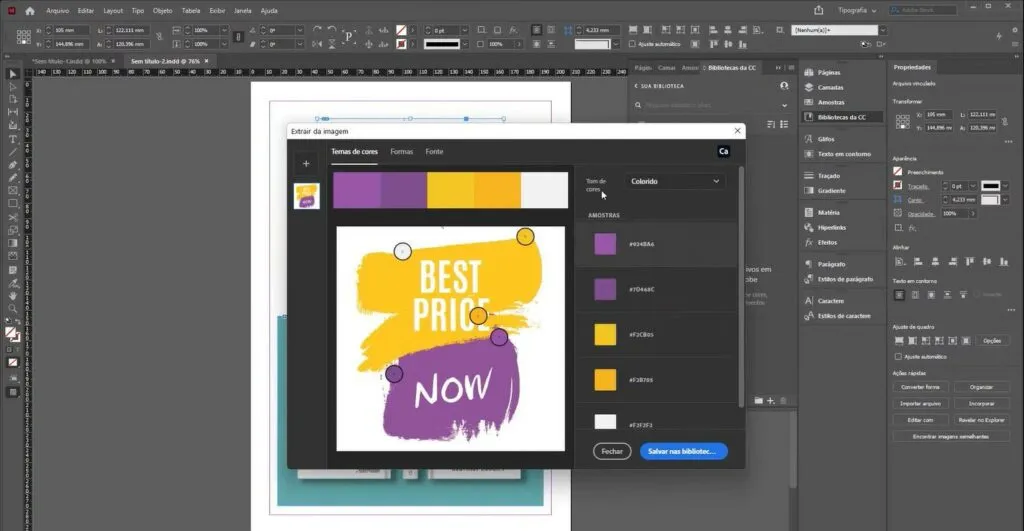
Task: Enable Ajuste automático in the Properties panel
Action: click(x=898, y=356)
